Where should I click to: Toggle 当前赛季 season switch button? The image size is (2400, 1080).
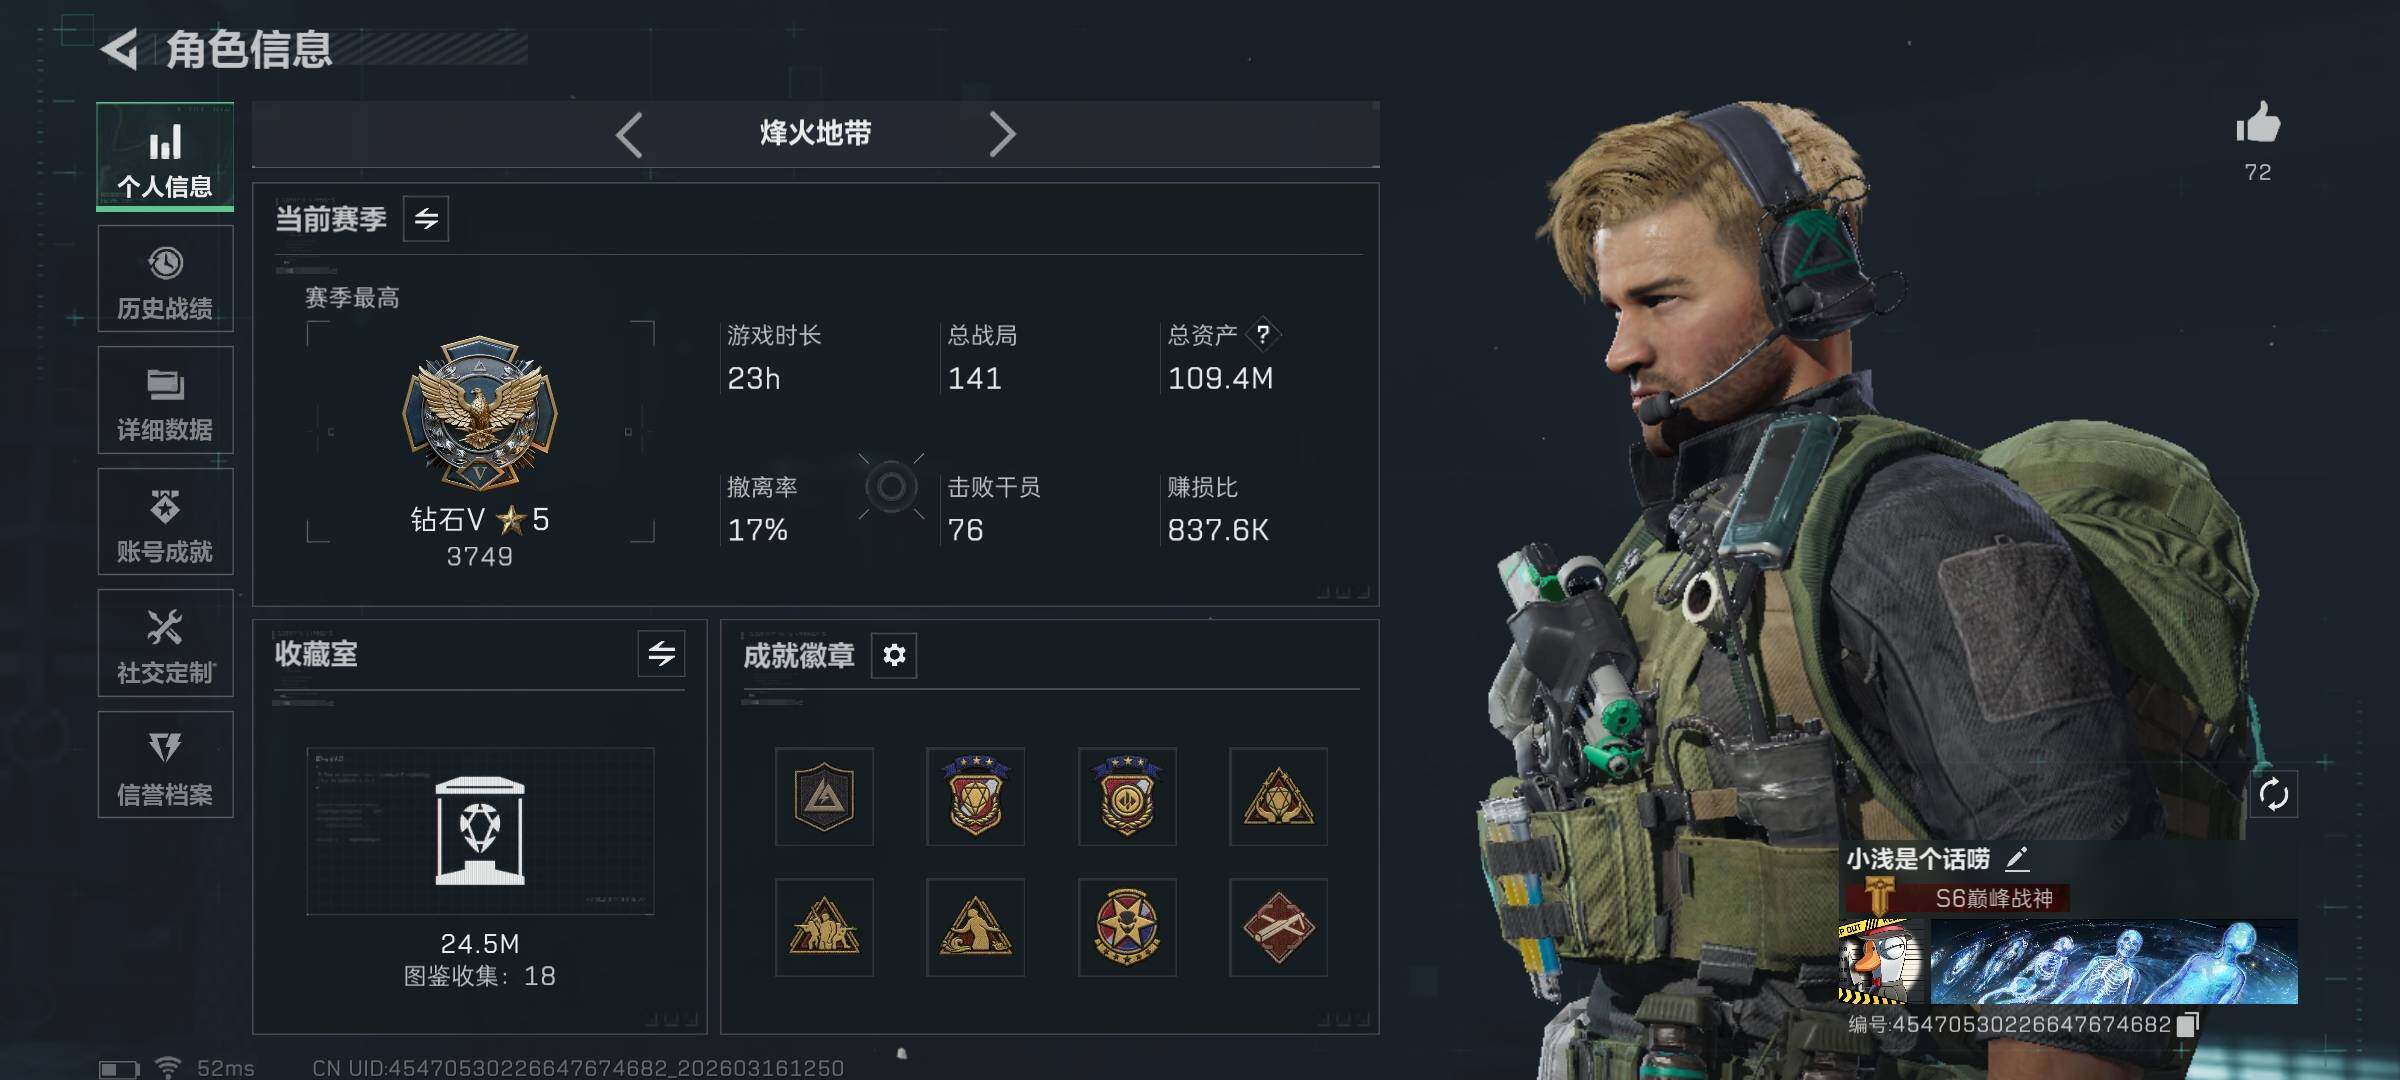tap(426, 219)
